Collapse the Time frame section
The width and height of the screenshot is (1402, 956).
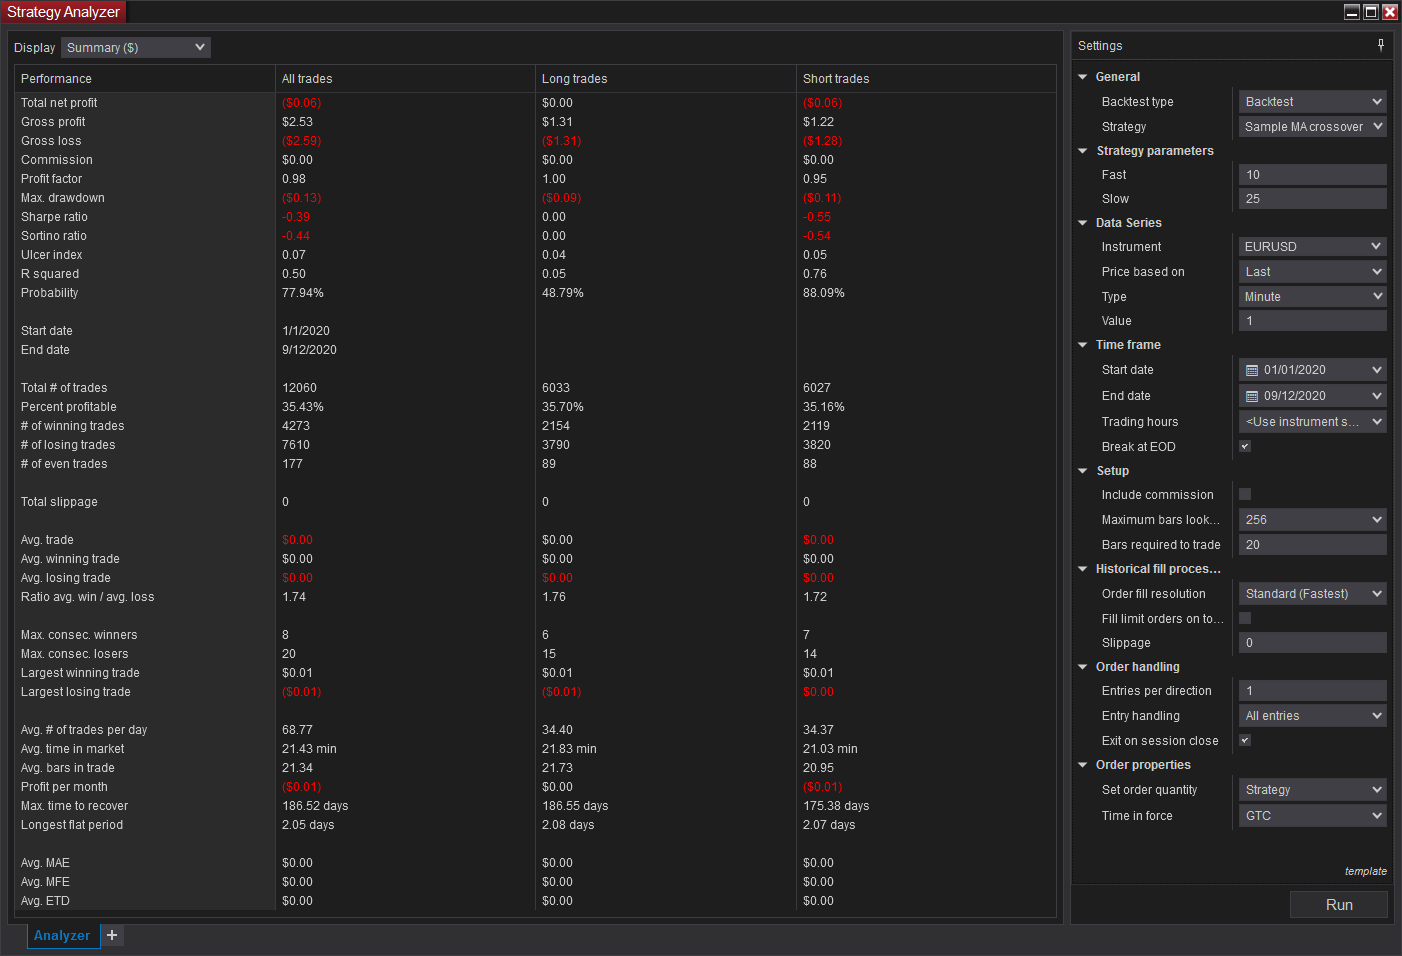(1083, 345)
